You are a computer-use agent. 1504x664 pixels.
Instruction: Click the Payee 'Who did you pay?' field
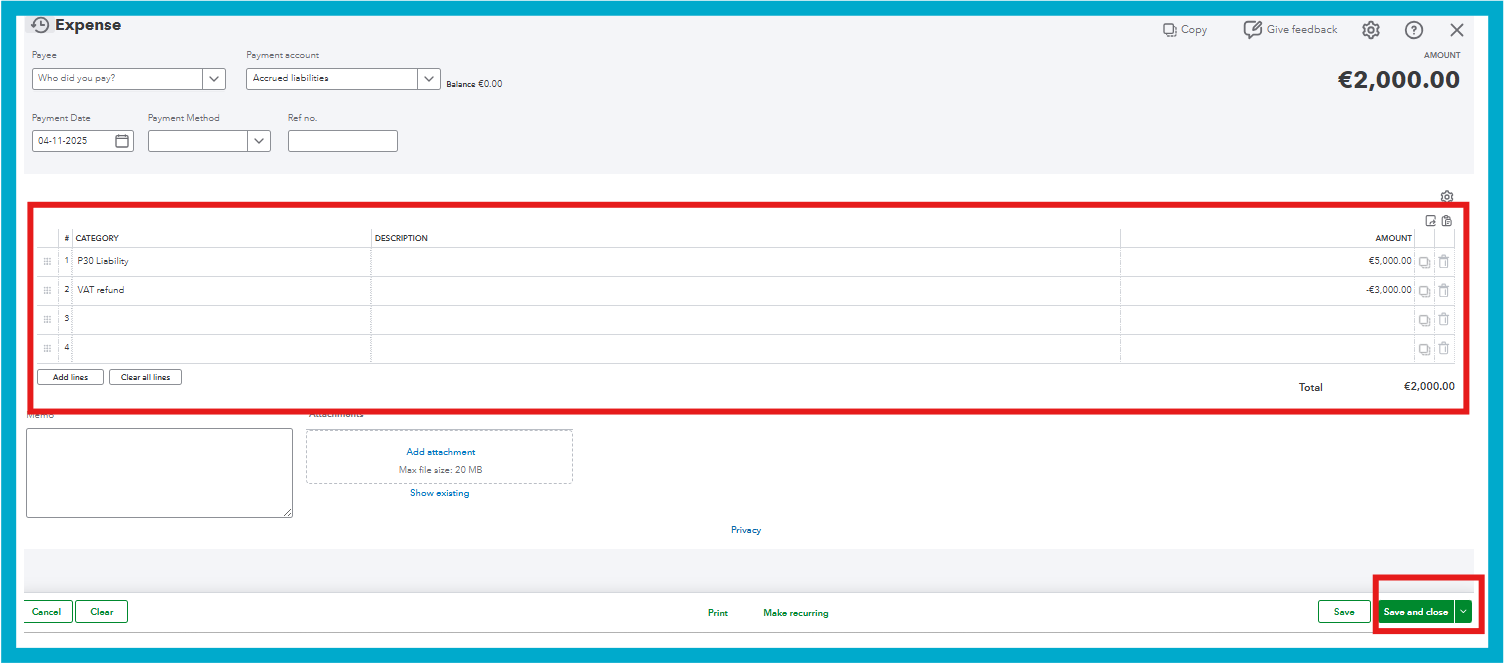coord(118,79)
